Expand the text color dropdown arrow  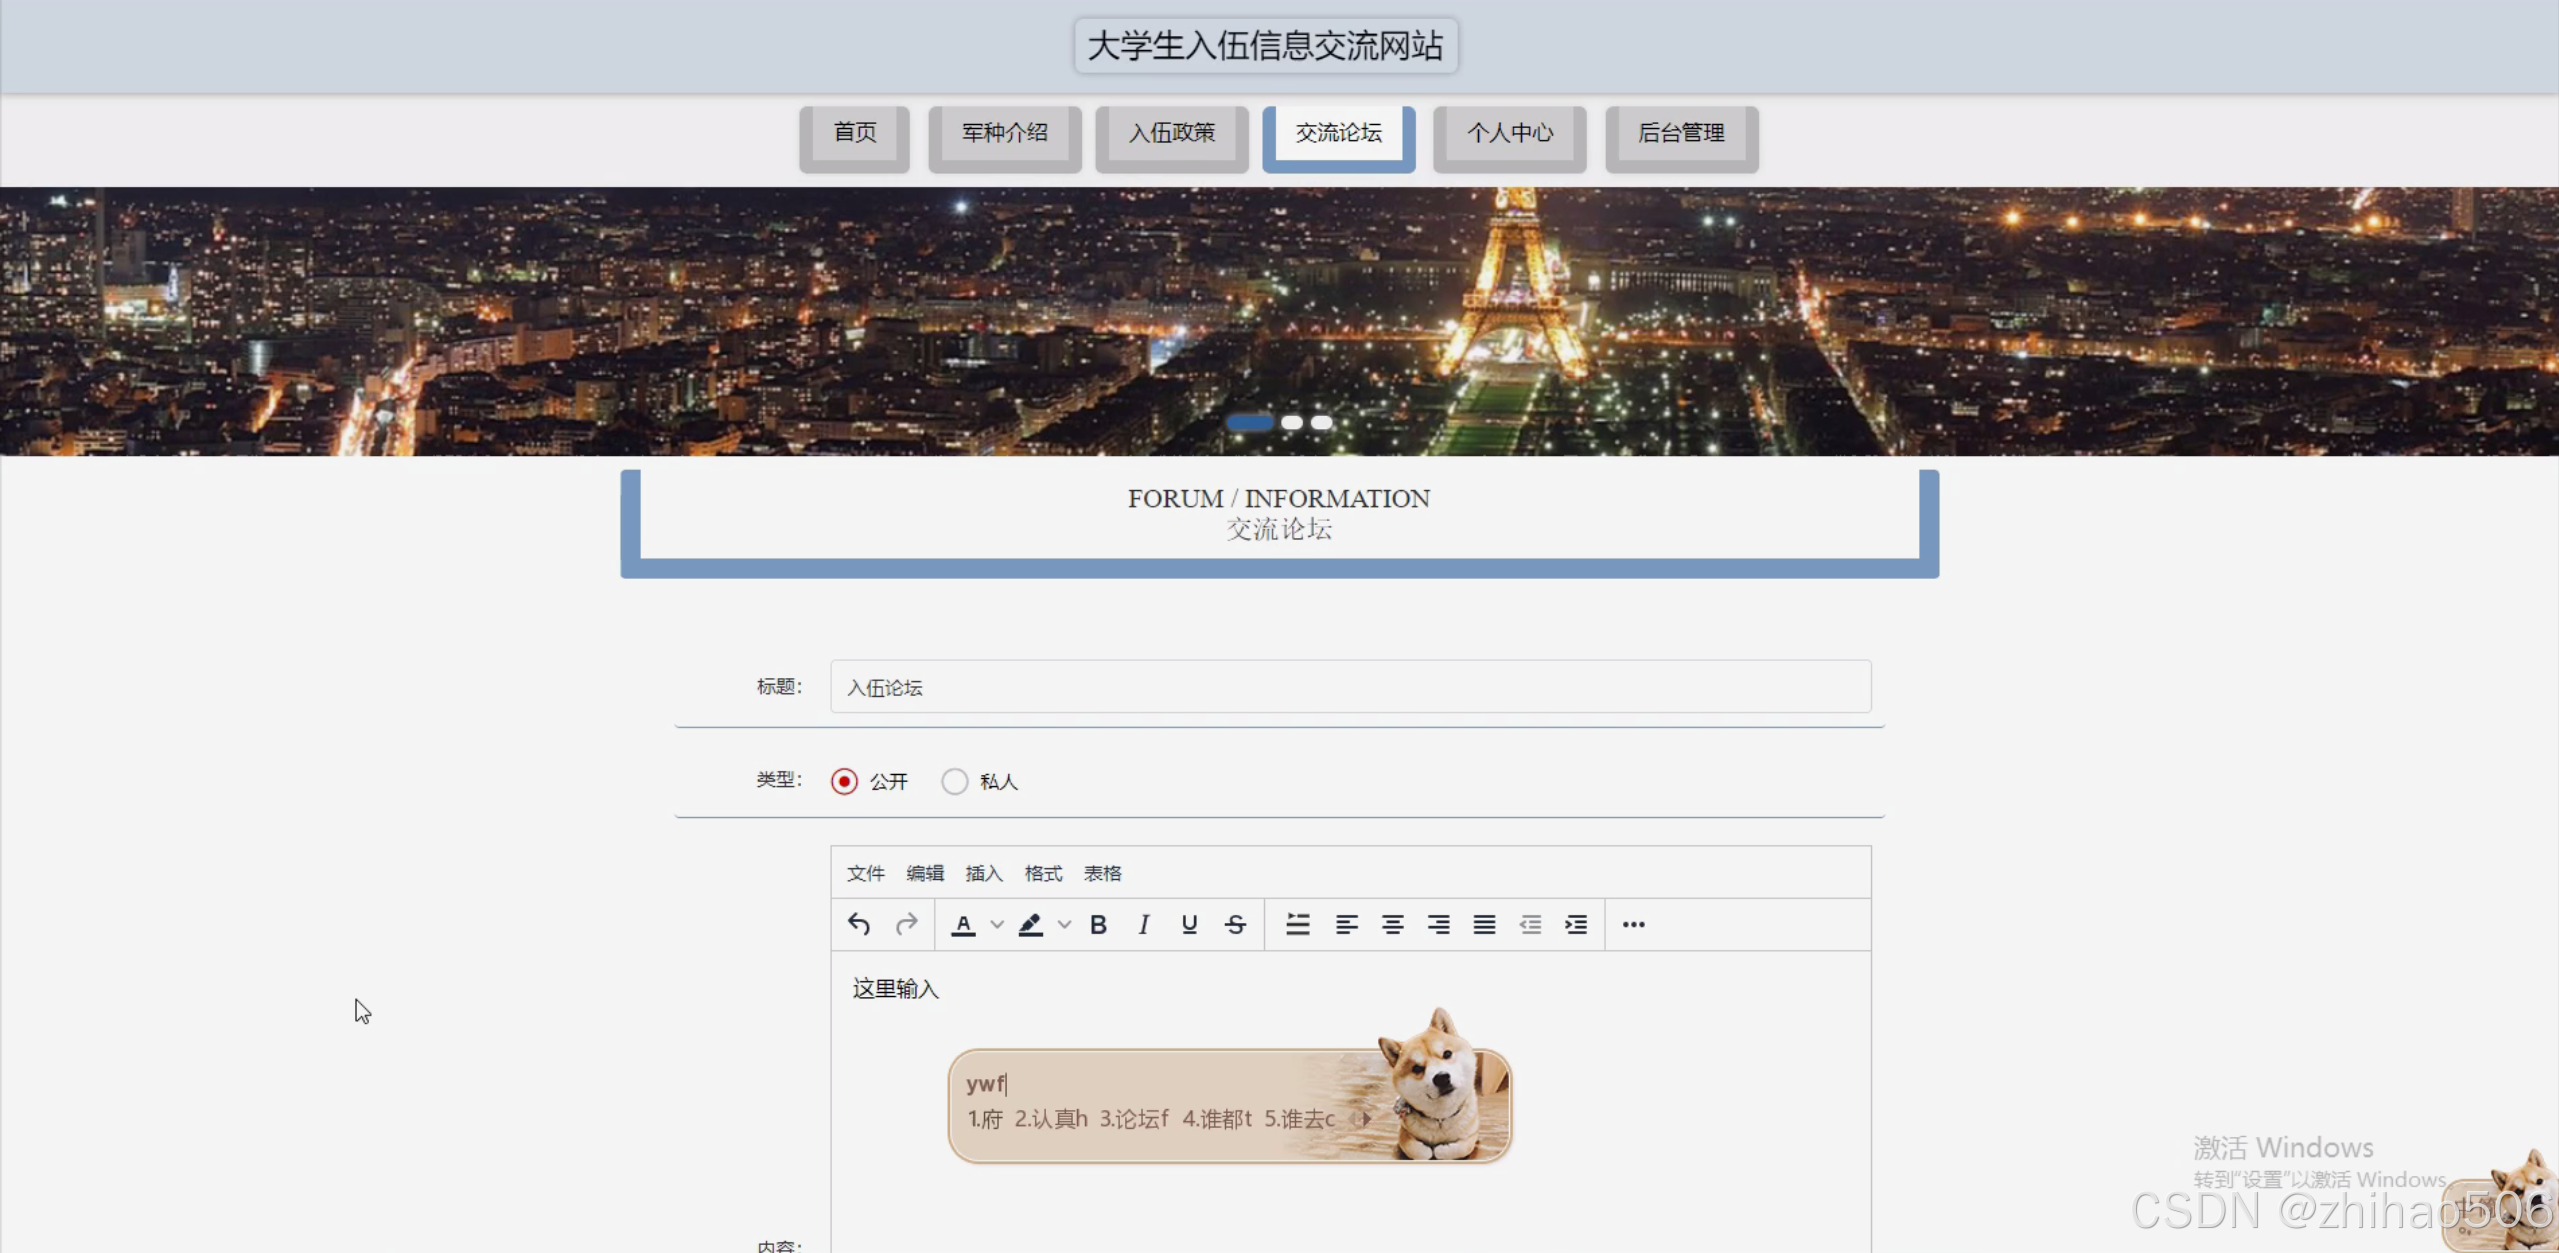point(997,924)
